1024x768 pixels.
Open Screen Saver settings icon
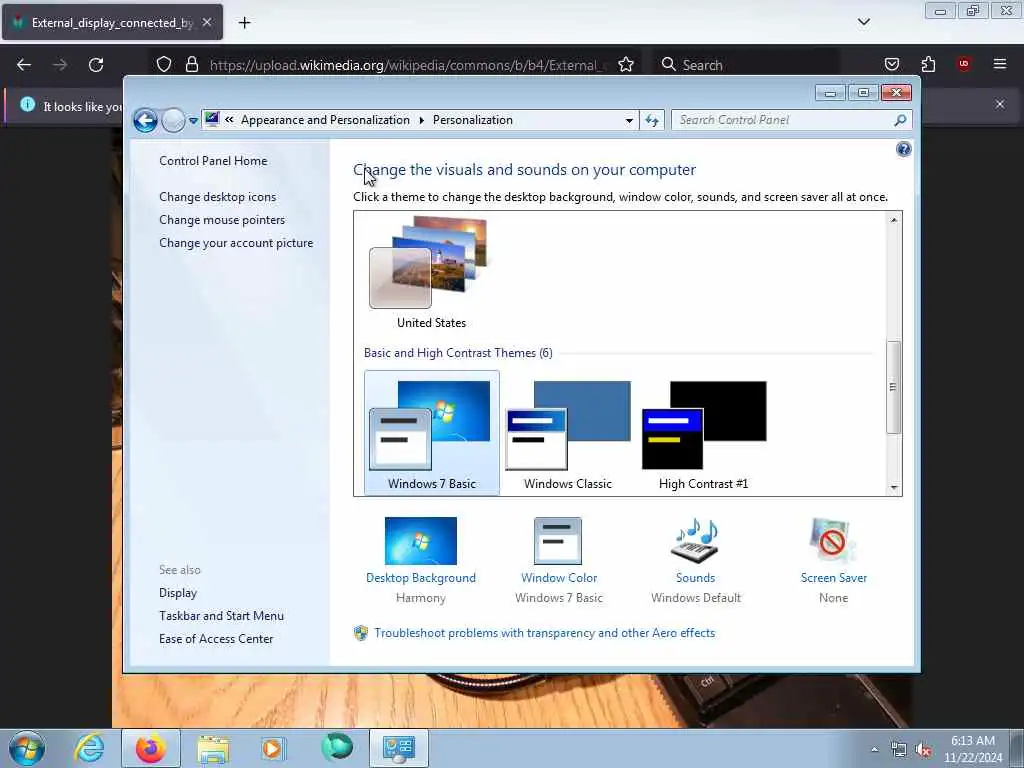pos(833,541)
